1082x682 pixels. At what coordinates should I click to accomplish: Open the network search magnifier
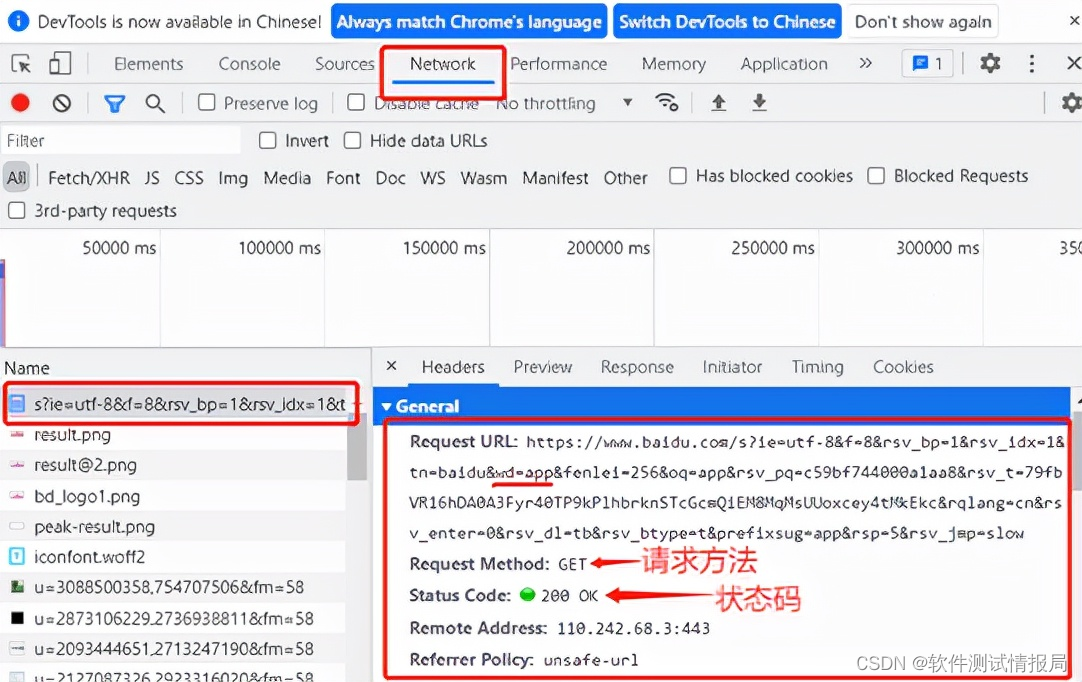(x=155, y=104)
